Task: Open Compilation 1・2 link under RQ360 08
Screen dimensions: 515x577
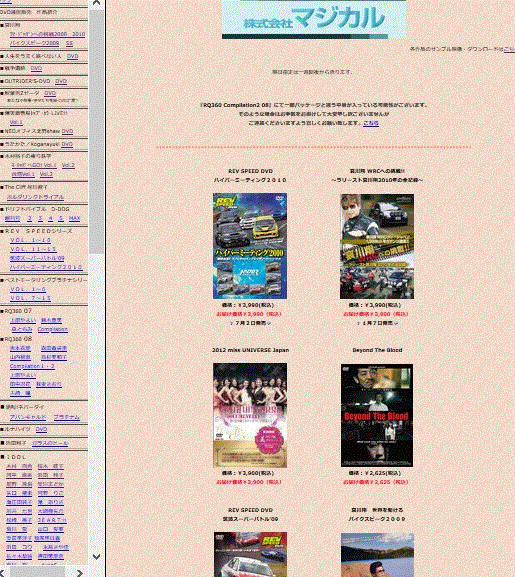Action: pos(32,366)
